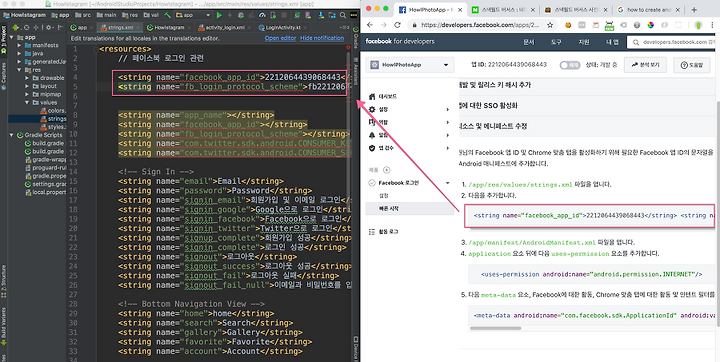Click the help button with question mark
720x362 pixels.
click(x=692, y=65)
